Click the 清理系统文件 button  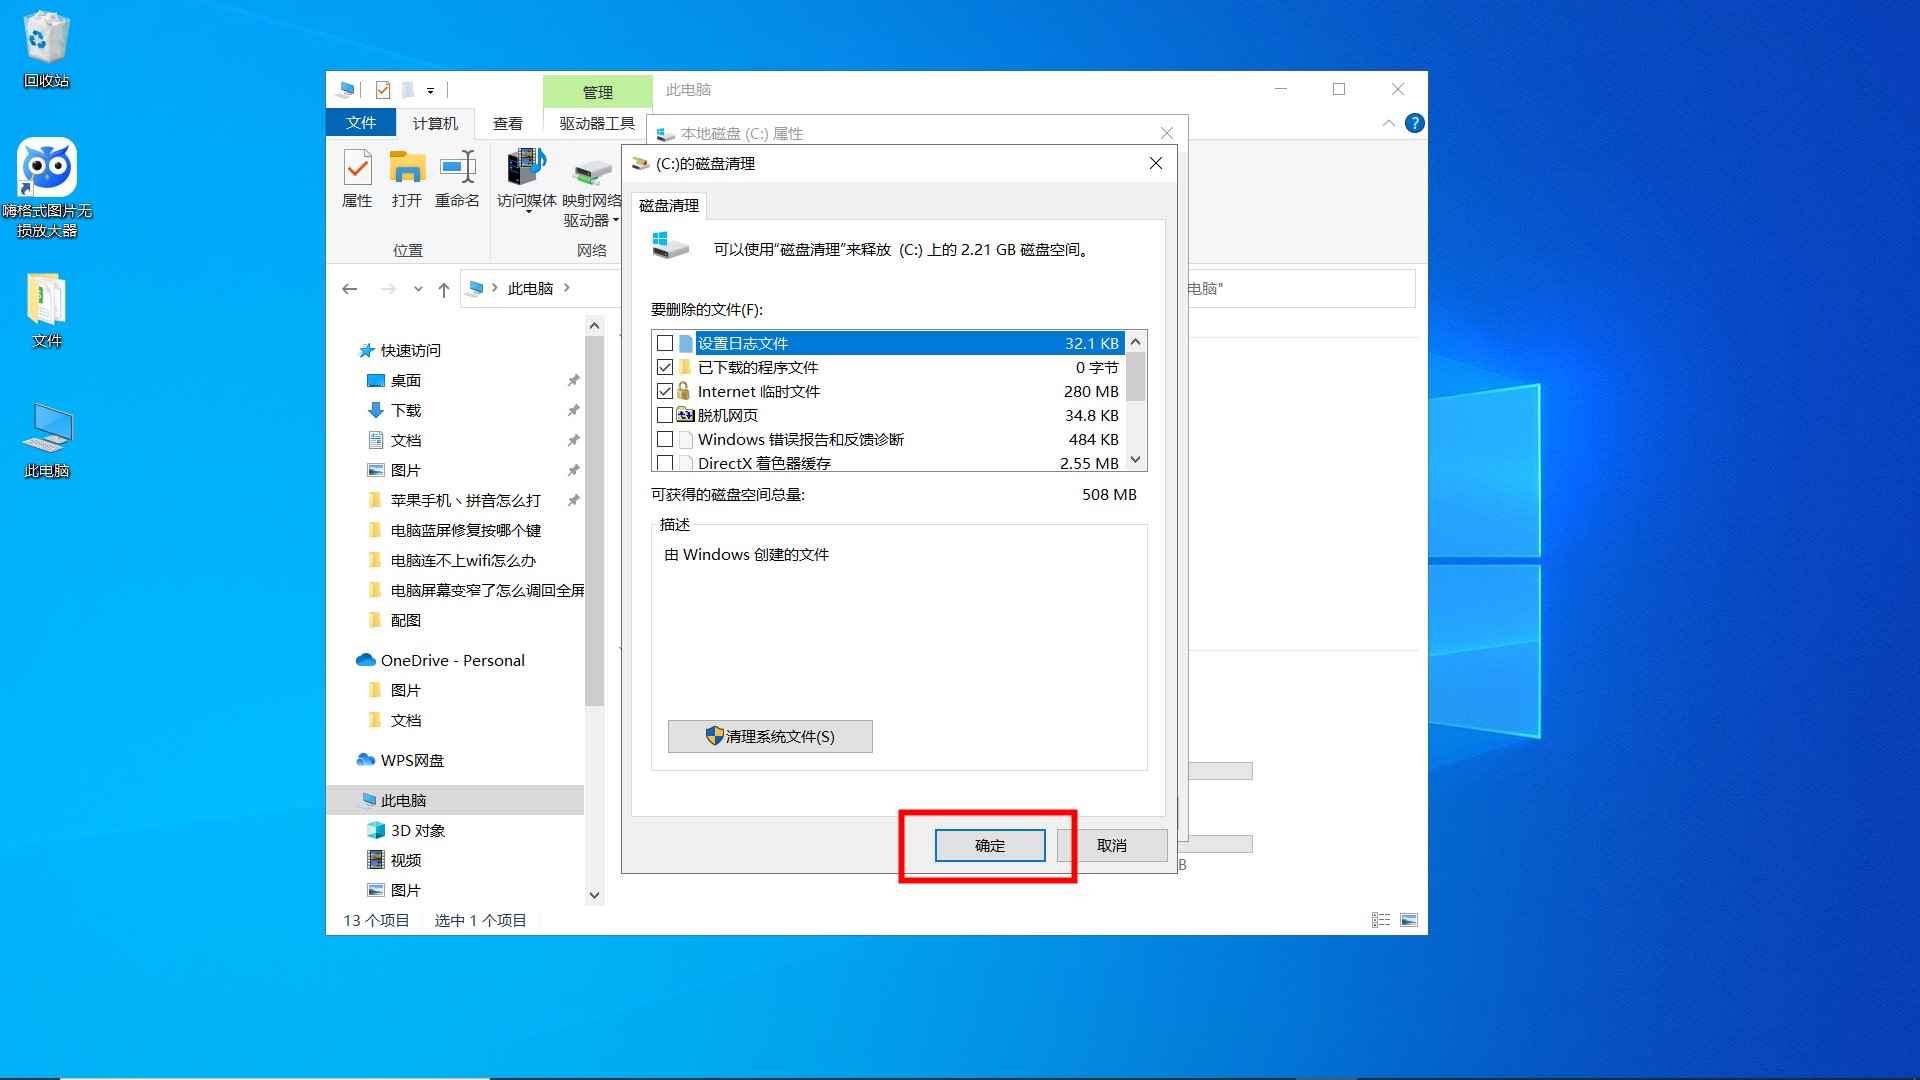(x=769, y=736)
